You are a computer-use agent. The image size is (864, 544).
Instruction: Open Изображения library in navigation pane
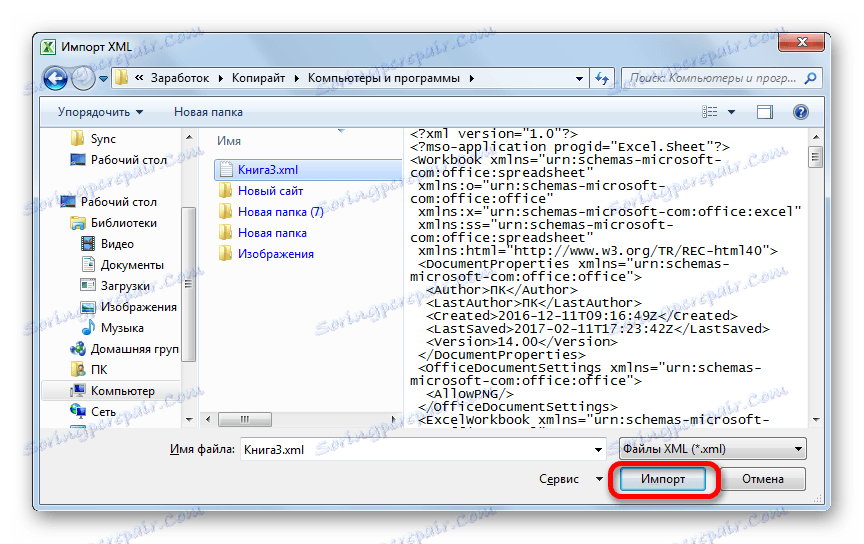(x=138, y=306)
